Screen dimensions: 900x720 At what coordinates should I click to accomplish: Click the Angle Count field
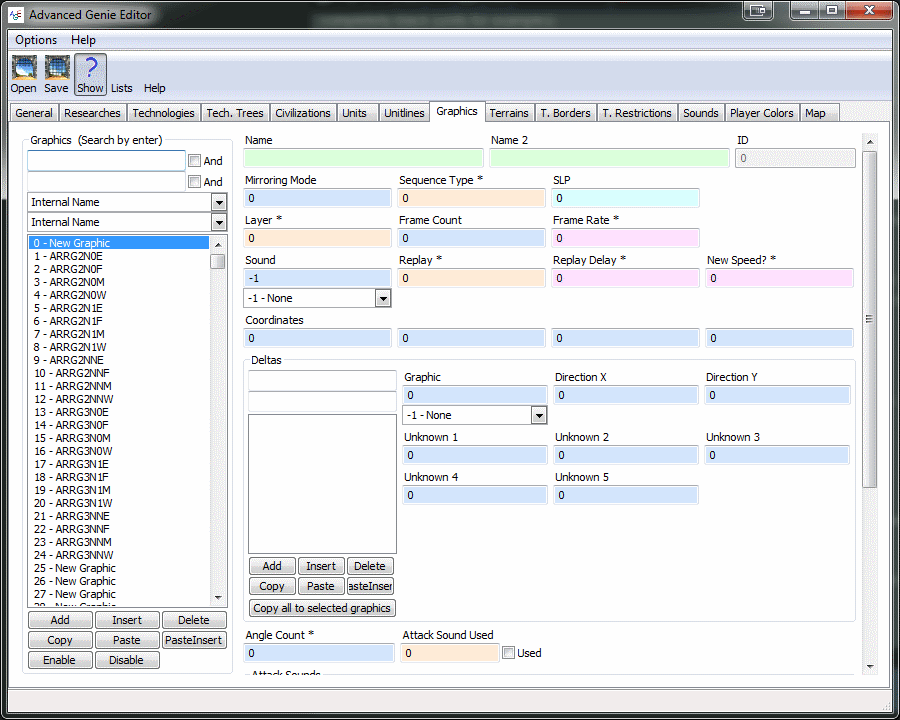point(319,653)
